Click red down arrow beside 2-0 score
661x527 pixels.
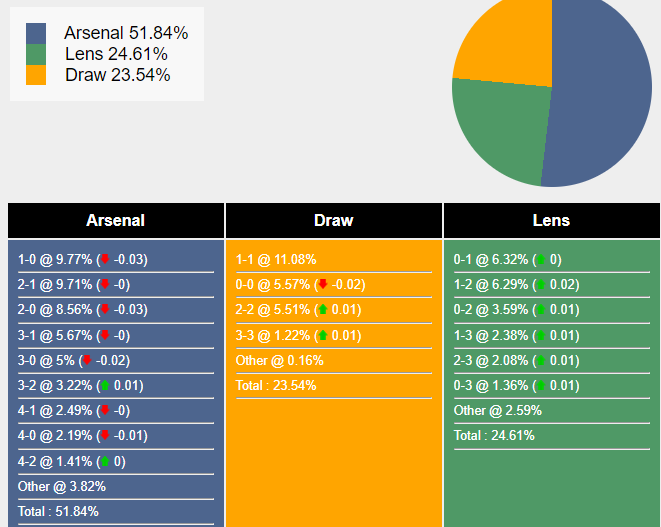point(104,310)
